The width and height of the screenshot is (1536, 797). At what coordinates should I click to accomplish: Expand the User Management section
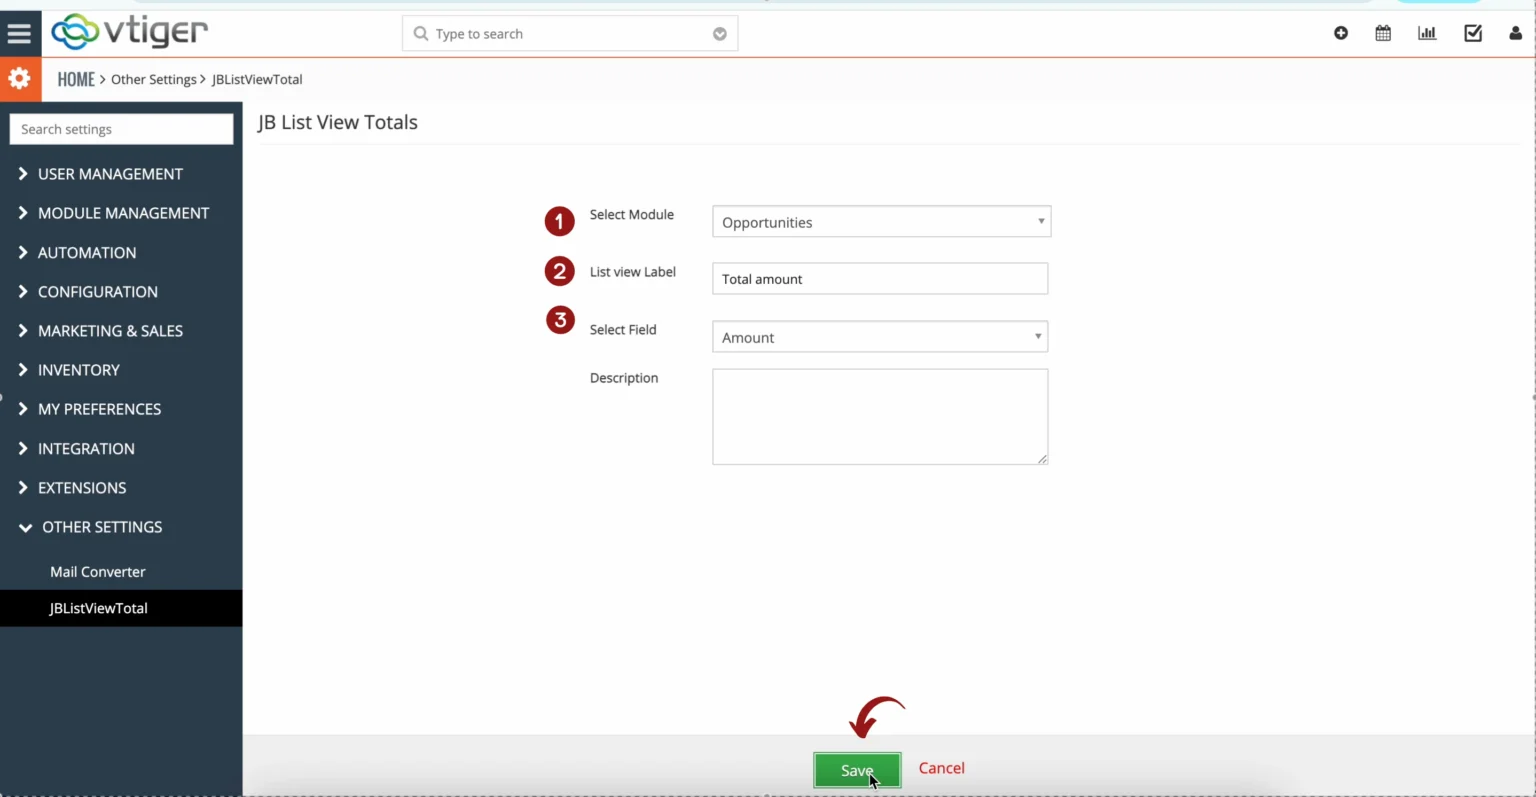(110, 173)
